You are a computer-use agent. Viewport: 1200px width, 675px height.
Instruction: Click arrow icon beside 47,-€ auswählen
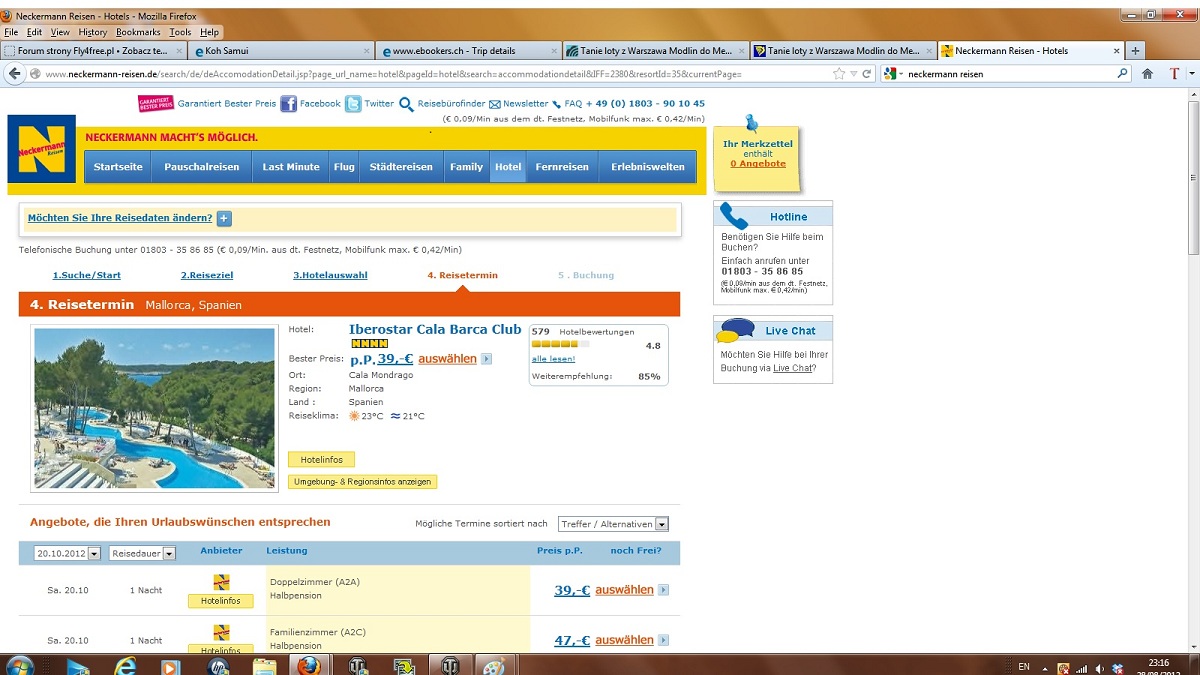[663, 640]
